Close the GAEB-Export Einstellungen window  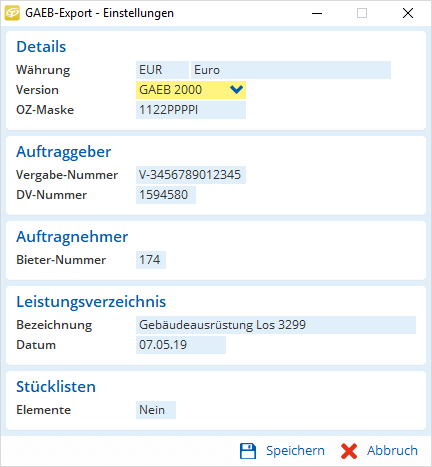(x=408, y=13)
